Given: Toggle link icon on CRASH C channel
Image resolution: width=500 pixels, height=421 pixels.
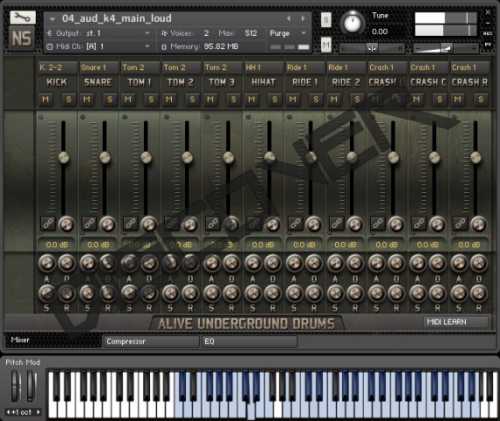Looking at the screenshot, I should [419, 224].
